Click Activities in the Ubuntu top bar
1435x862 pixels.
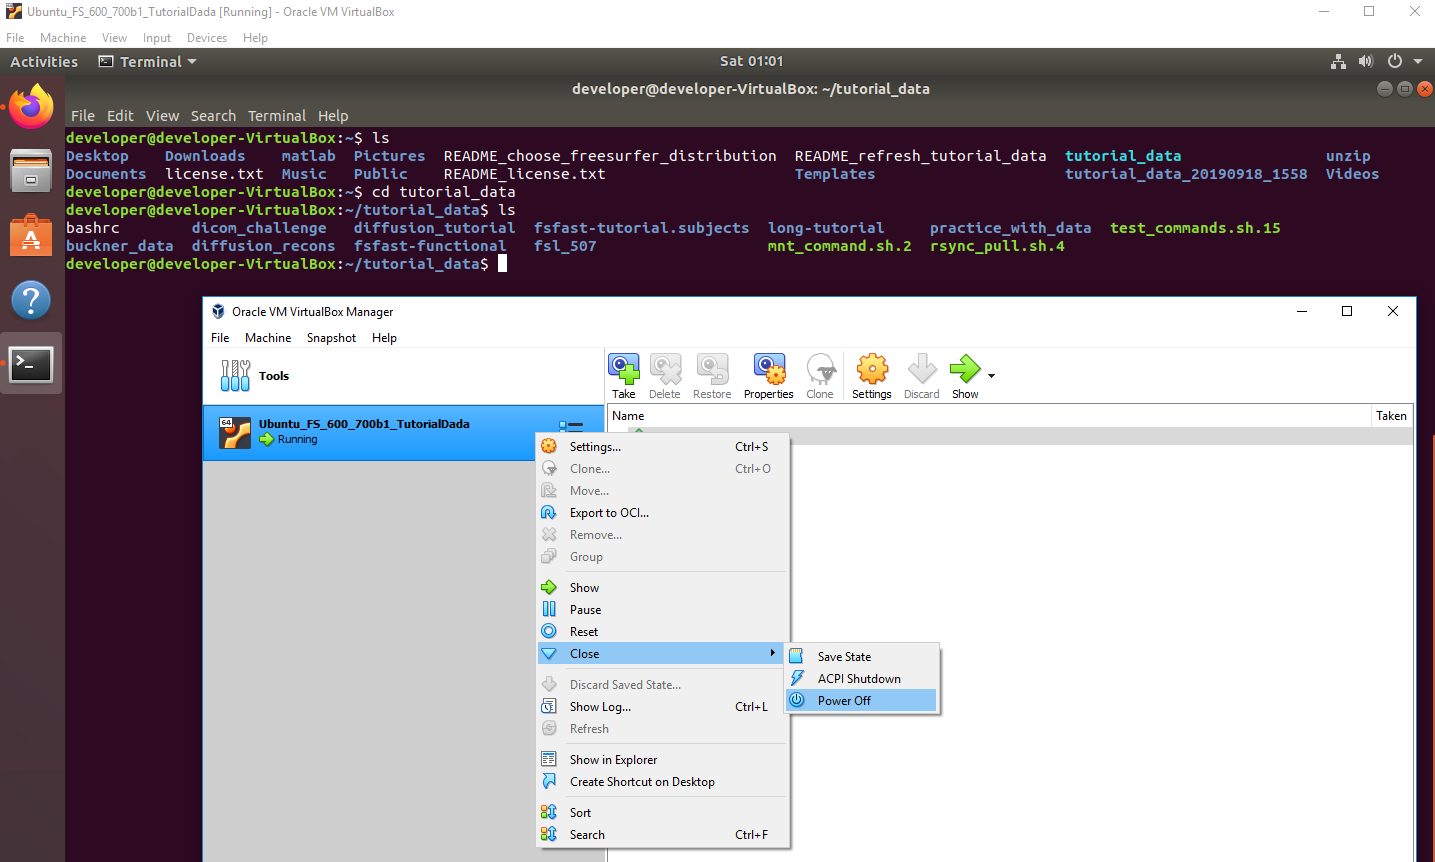click(44, 62)
